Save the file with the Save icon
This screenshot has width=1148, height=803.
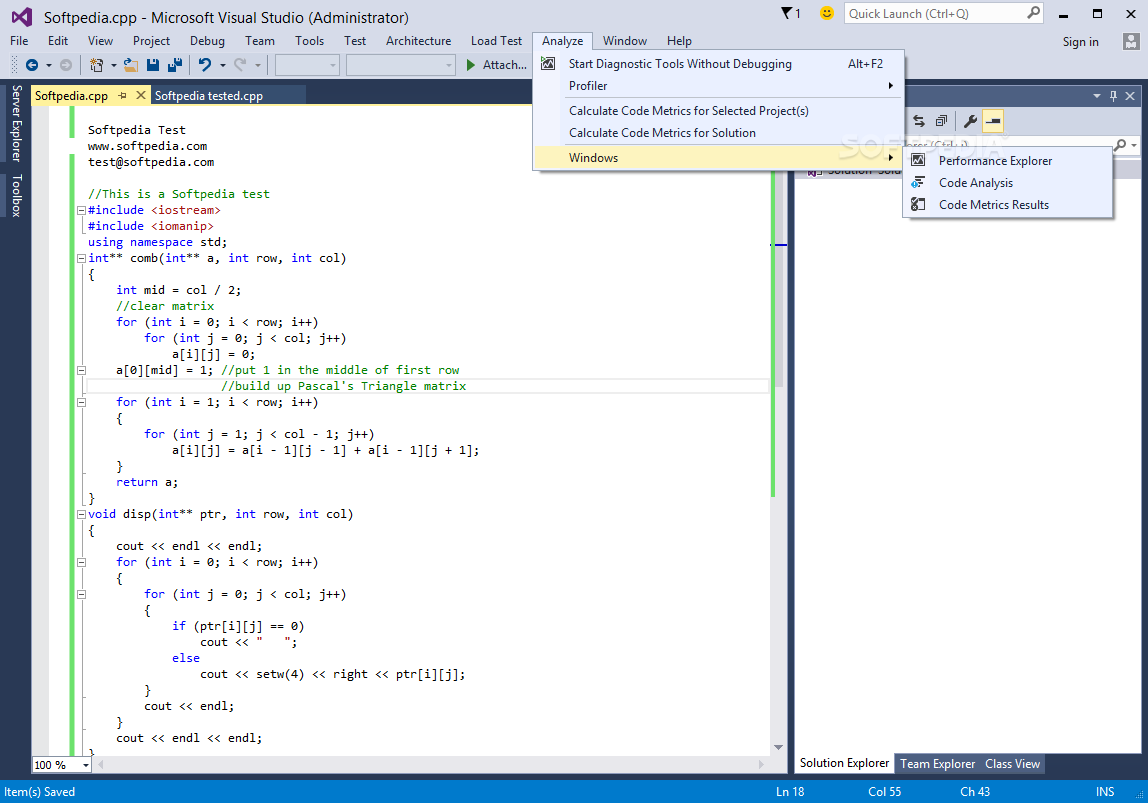pyautogui.click(x=153, y=65)
